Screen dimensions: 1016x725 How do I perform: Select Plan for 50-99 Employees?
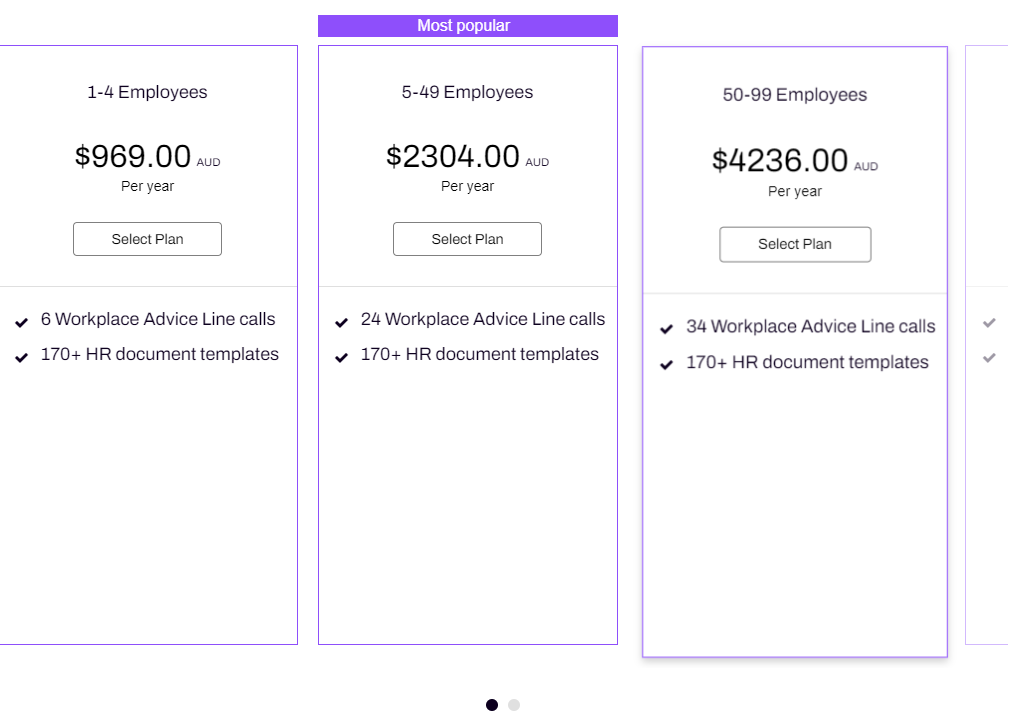tap(795, 244)
